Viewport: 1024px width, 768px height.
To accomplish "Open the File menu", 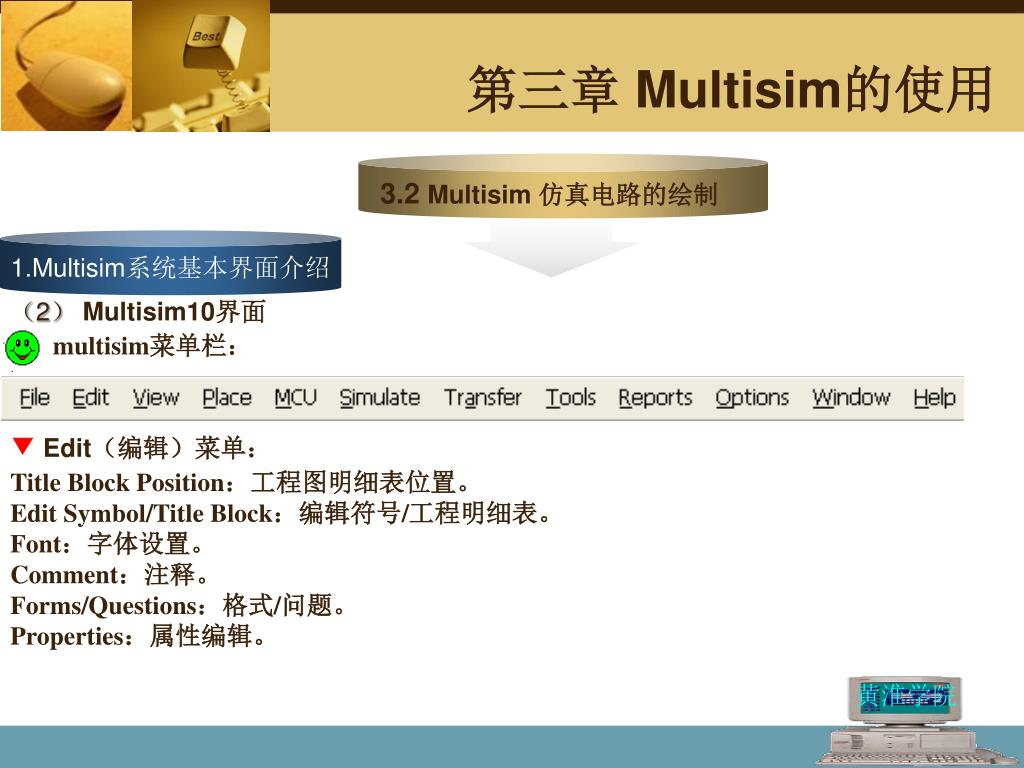I will click(35, 397).
